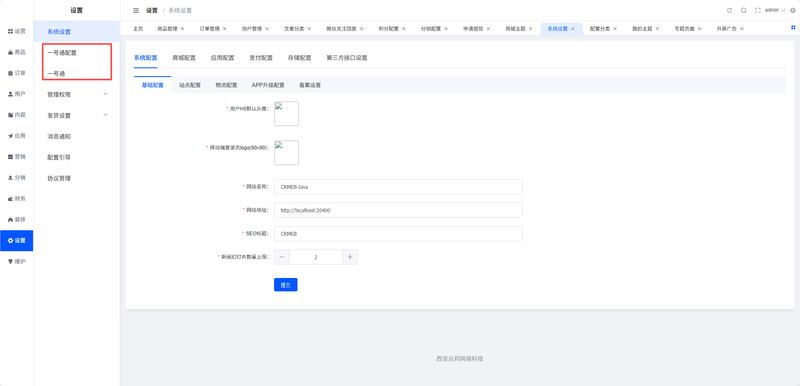This screenshot has width=800, height=386.
Task: Select 基础配置 sub-tab
Action: pyautogui.click(x=153, y=85)
